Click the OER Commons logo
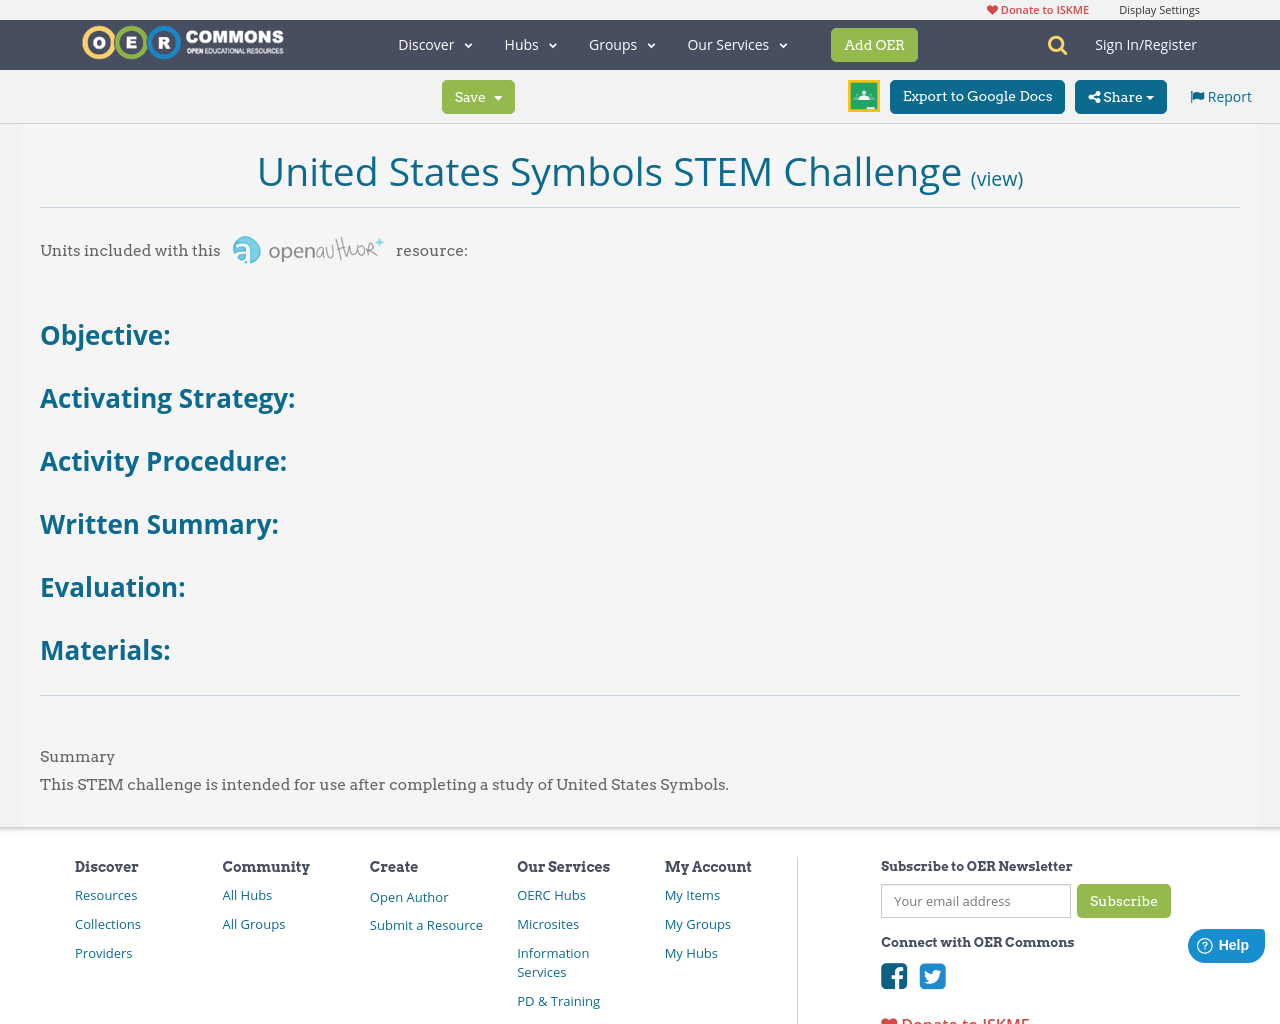The image size is (1280, 1024). (182, 42)
